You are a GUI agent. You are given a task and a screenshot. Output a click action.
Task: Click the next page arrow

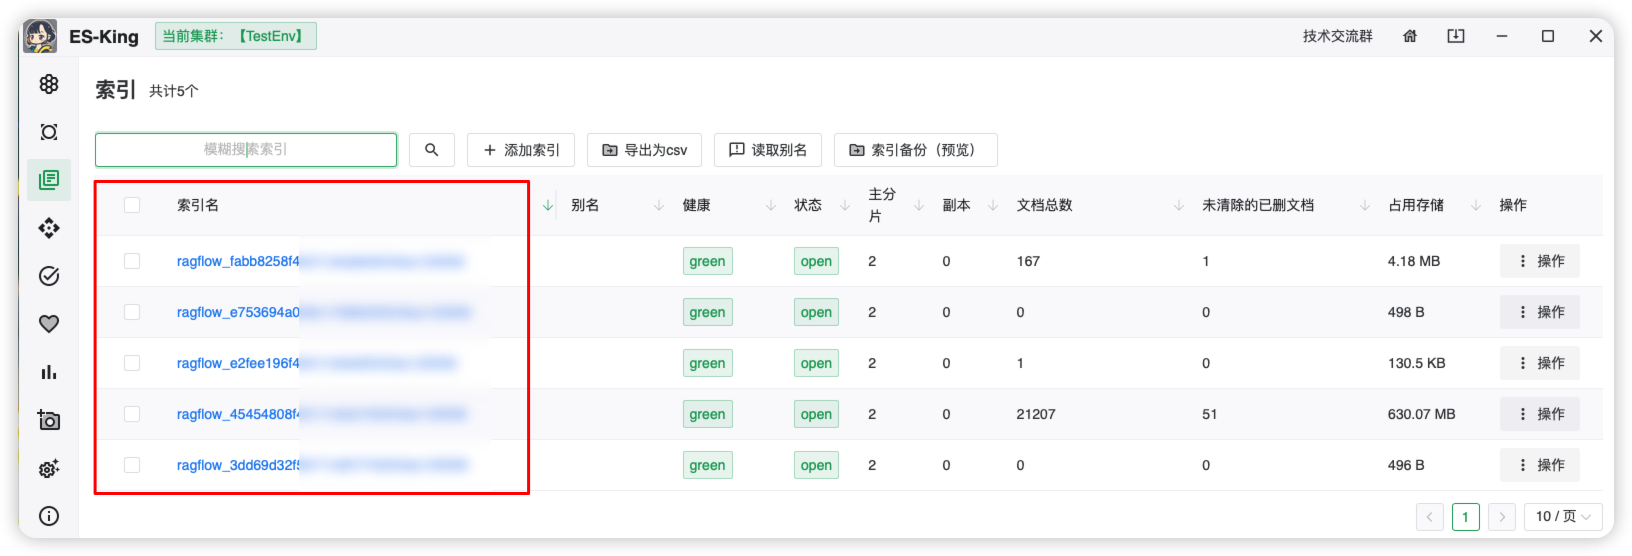1502,517
